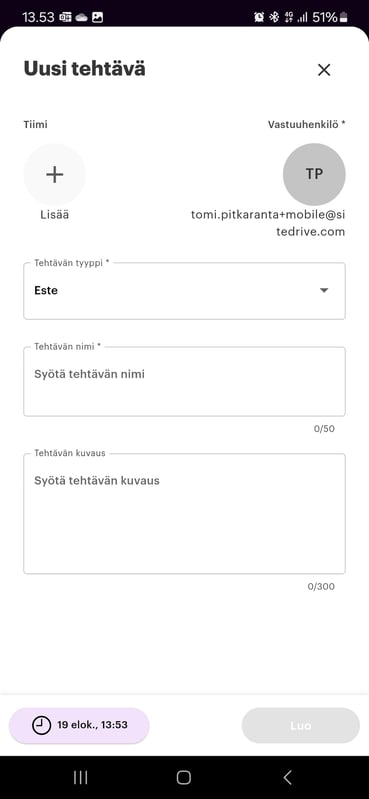Select the Este task type field
The width and height of the screenshot is (369, 799).
tap(184, 291)
